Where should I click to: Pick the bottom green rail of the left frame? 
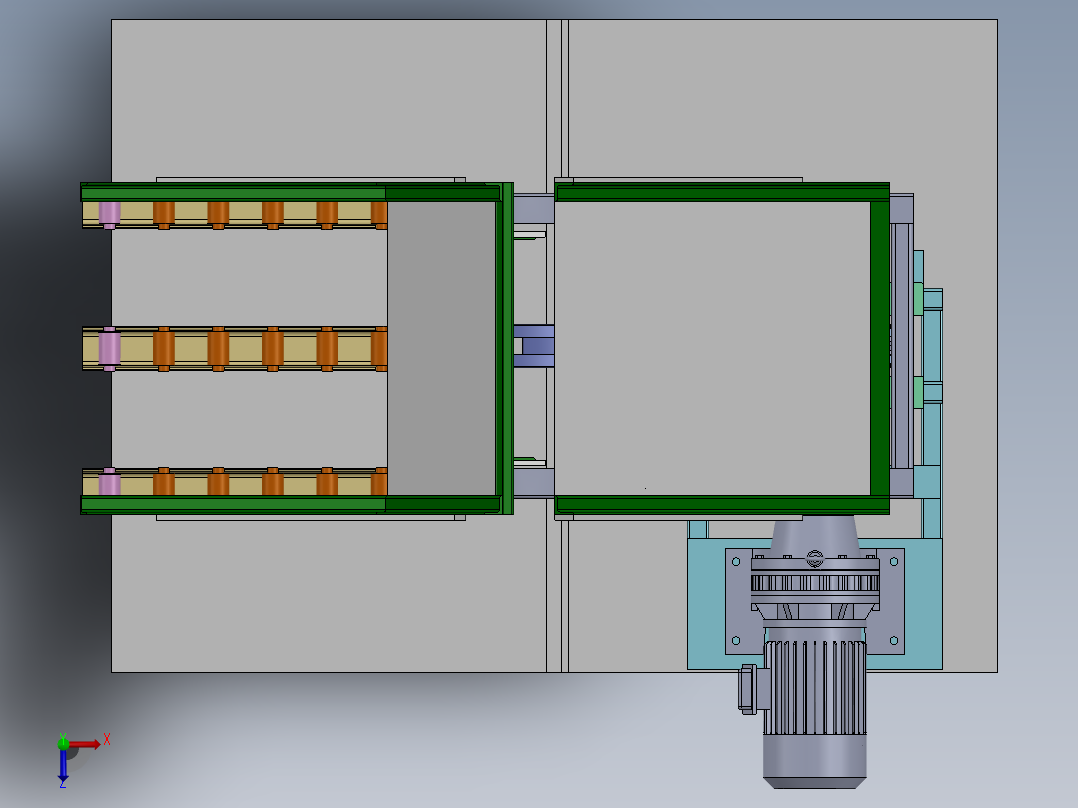(x=289, y=504)
